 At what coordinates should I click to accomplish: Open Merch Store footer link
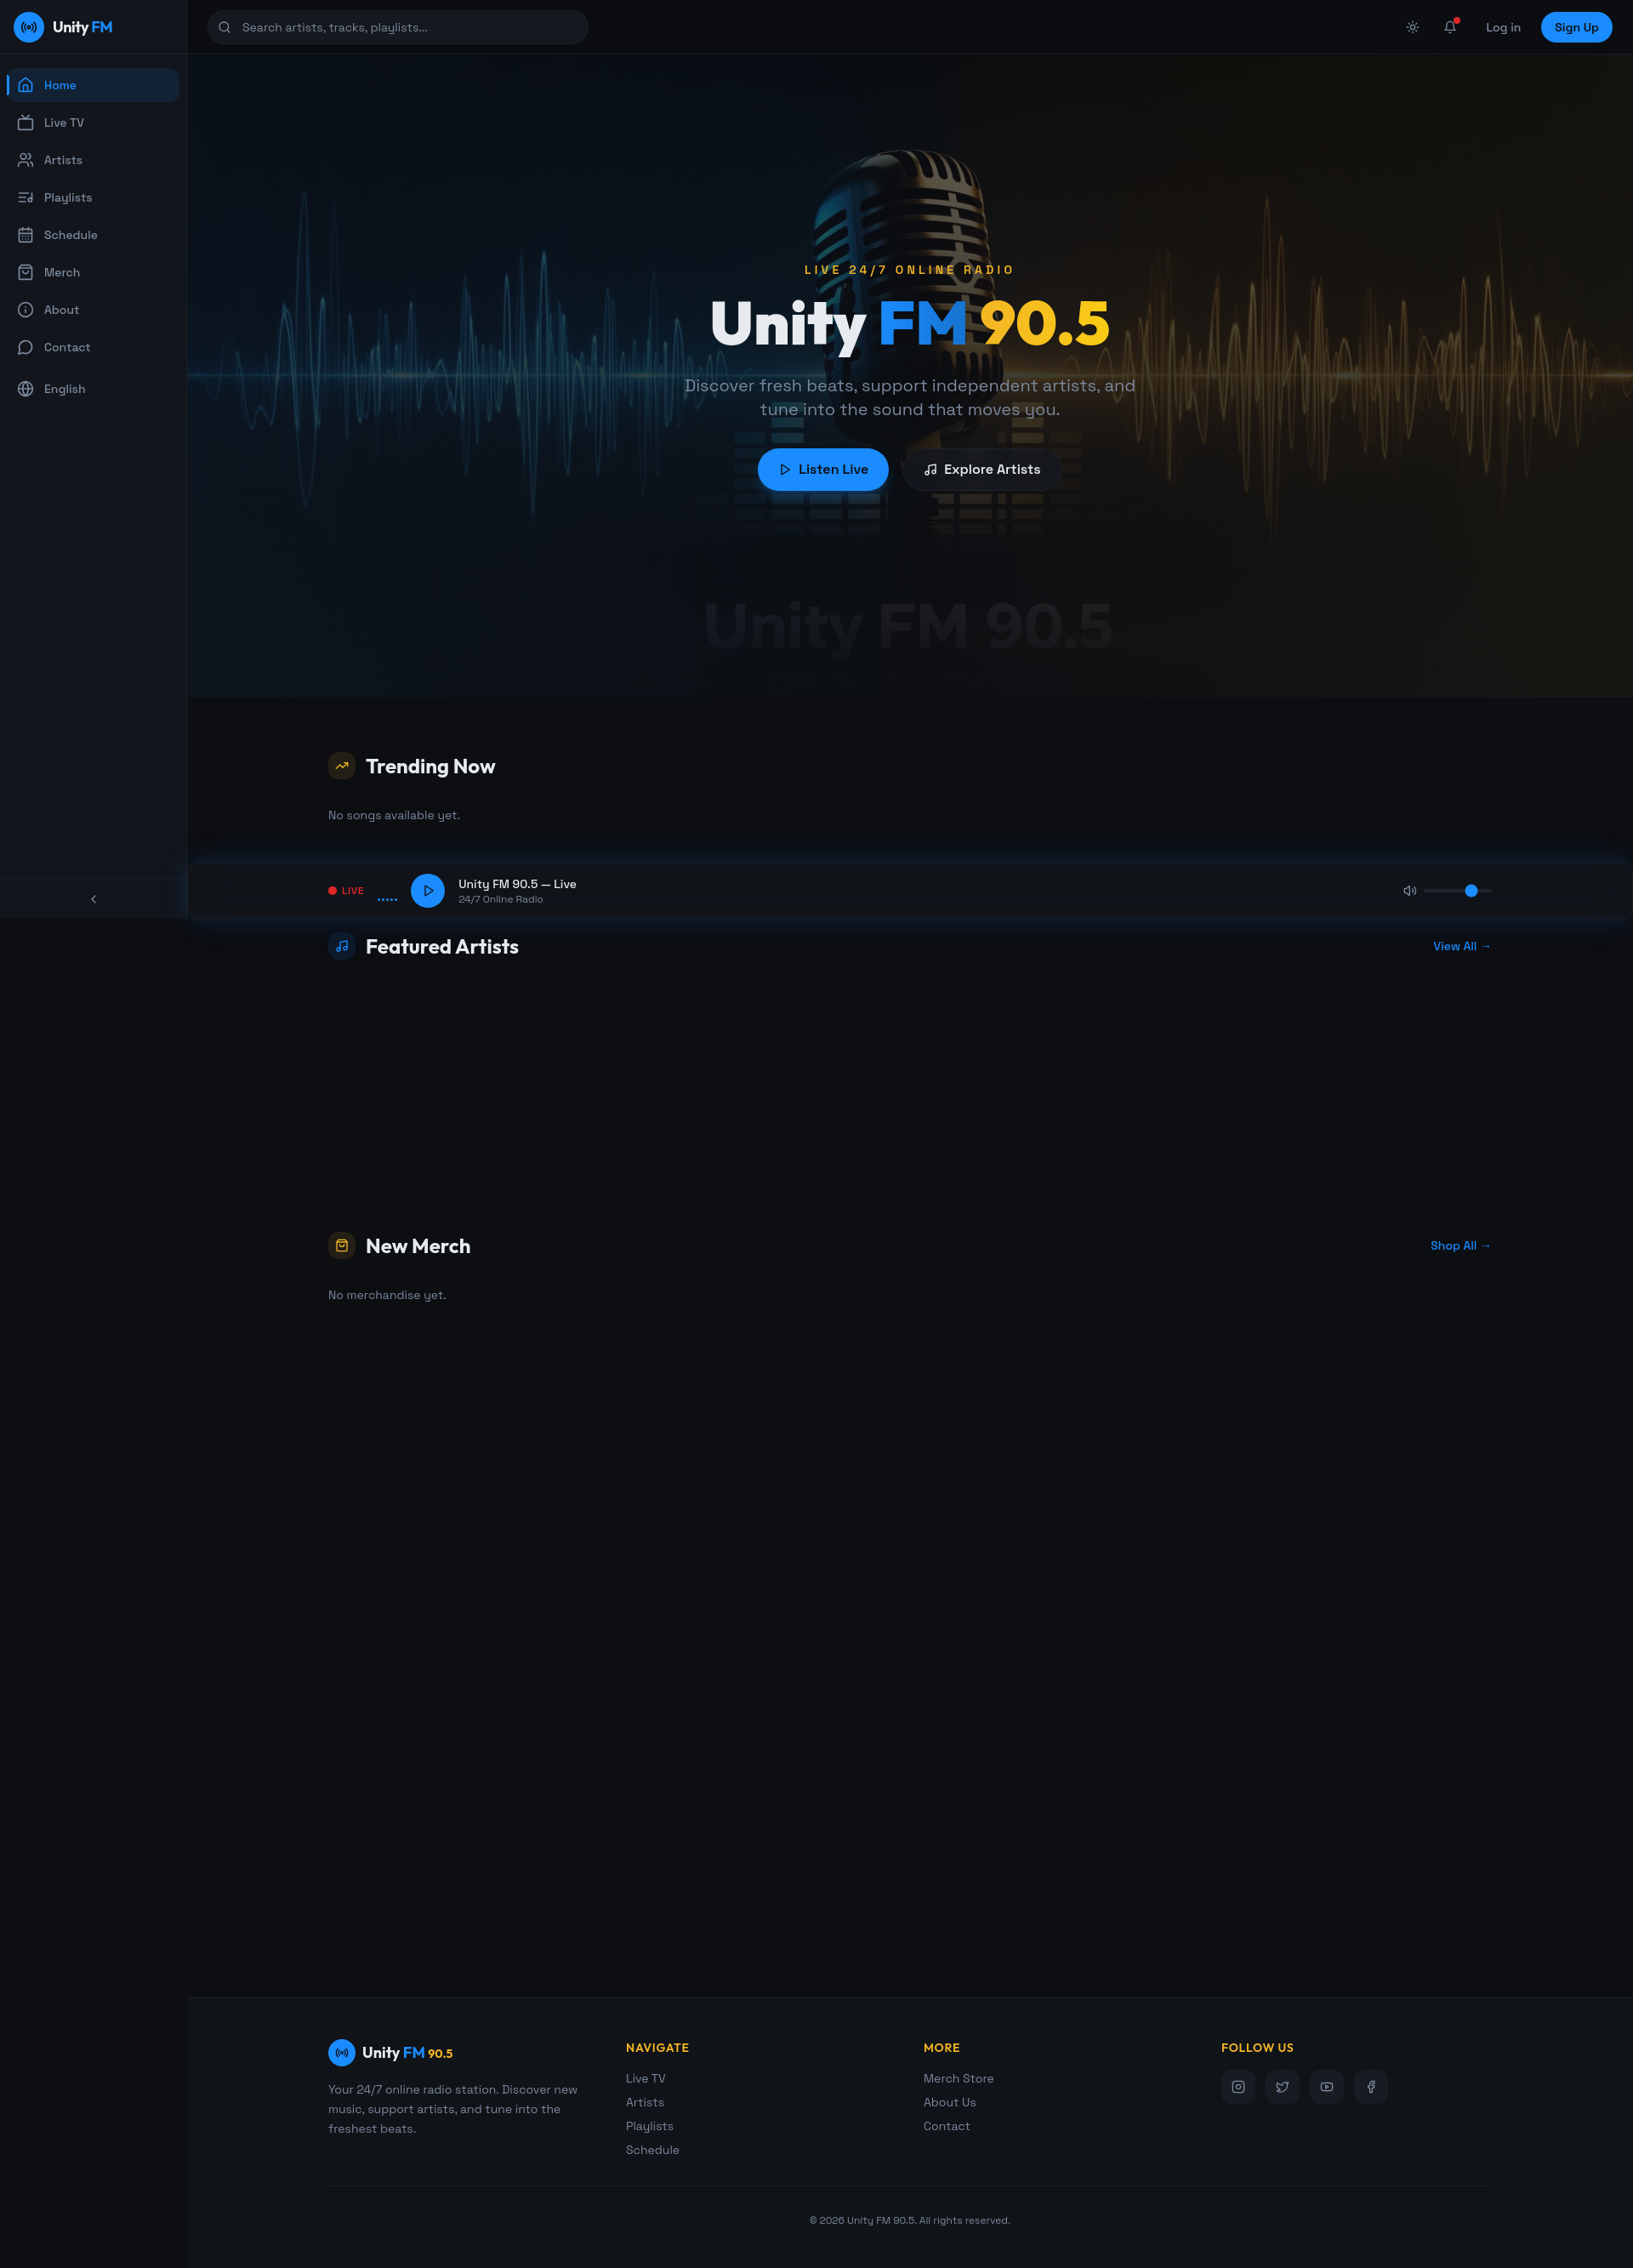pyautogui.click(x=959, y=2079)
